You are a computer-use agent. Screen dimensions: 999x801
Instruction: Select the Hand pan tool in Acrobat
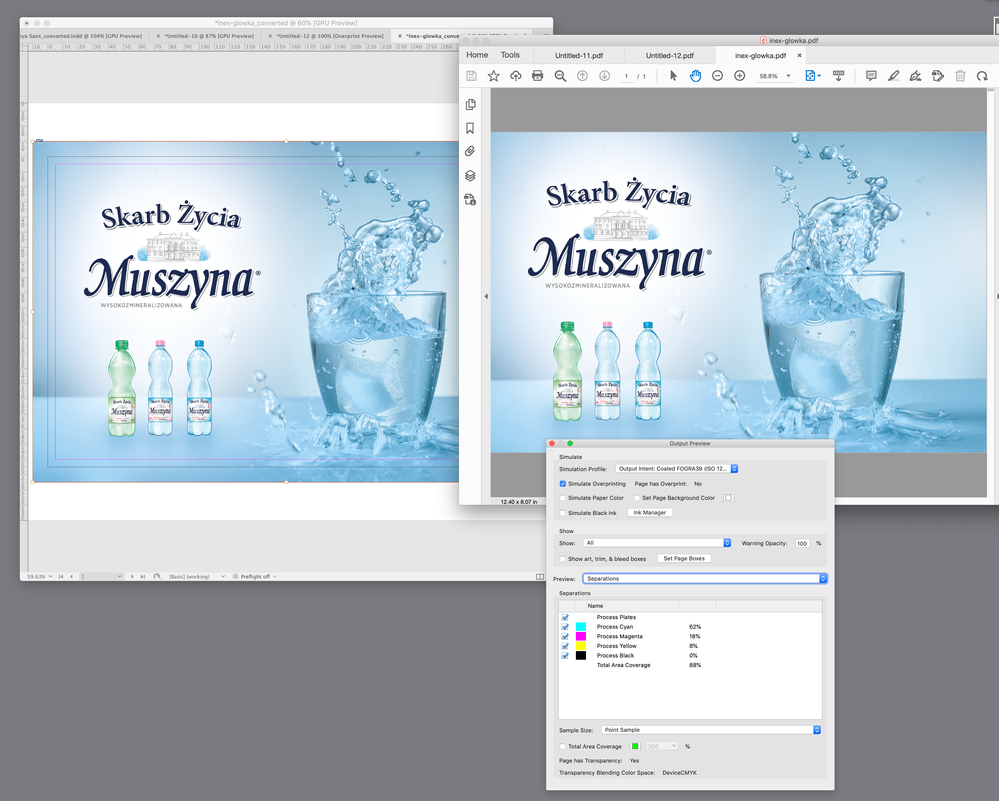click(695, 76)
